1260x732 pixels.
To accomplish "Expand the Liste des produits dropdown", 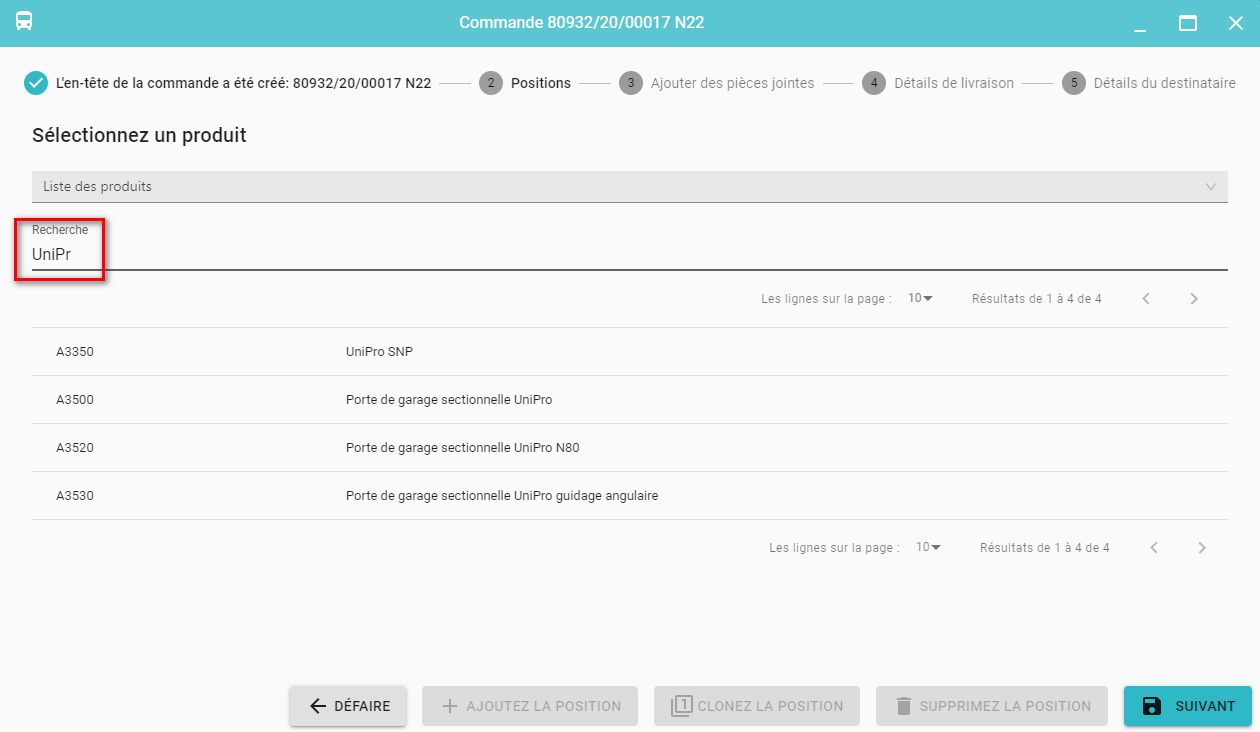I will (629, 187).
